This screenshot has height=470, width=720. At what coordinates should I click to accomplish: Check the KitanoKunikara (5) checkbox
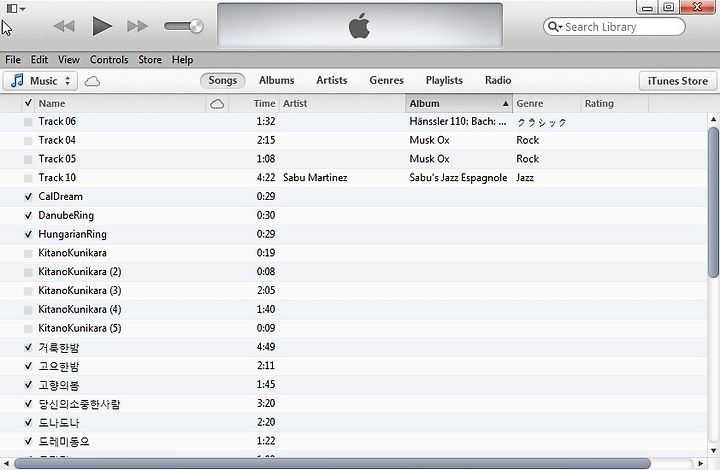(x=28, y=329)
